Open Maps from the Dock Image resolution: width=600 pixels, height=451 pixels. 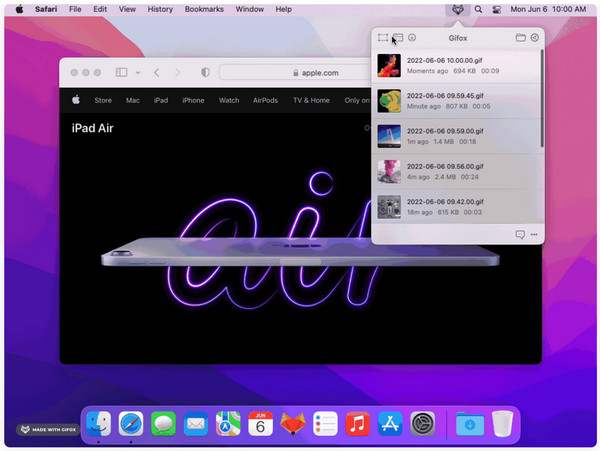point(228,424)
